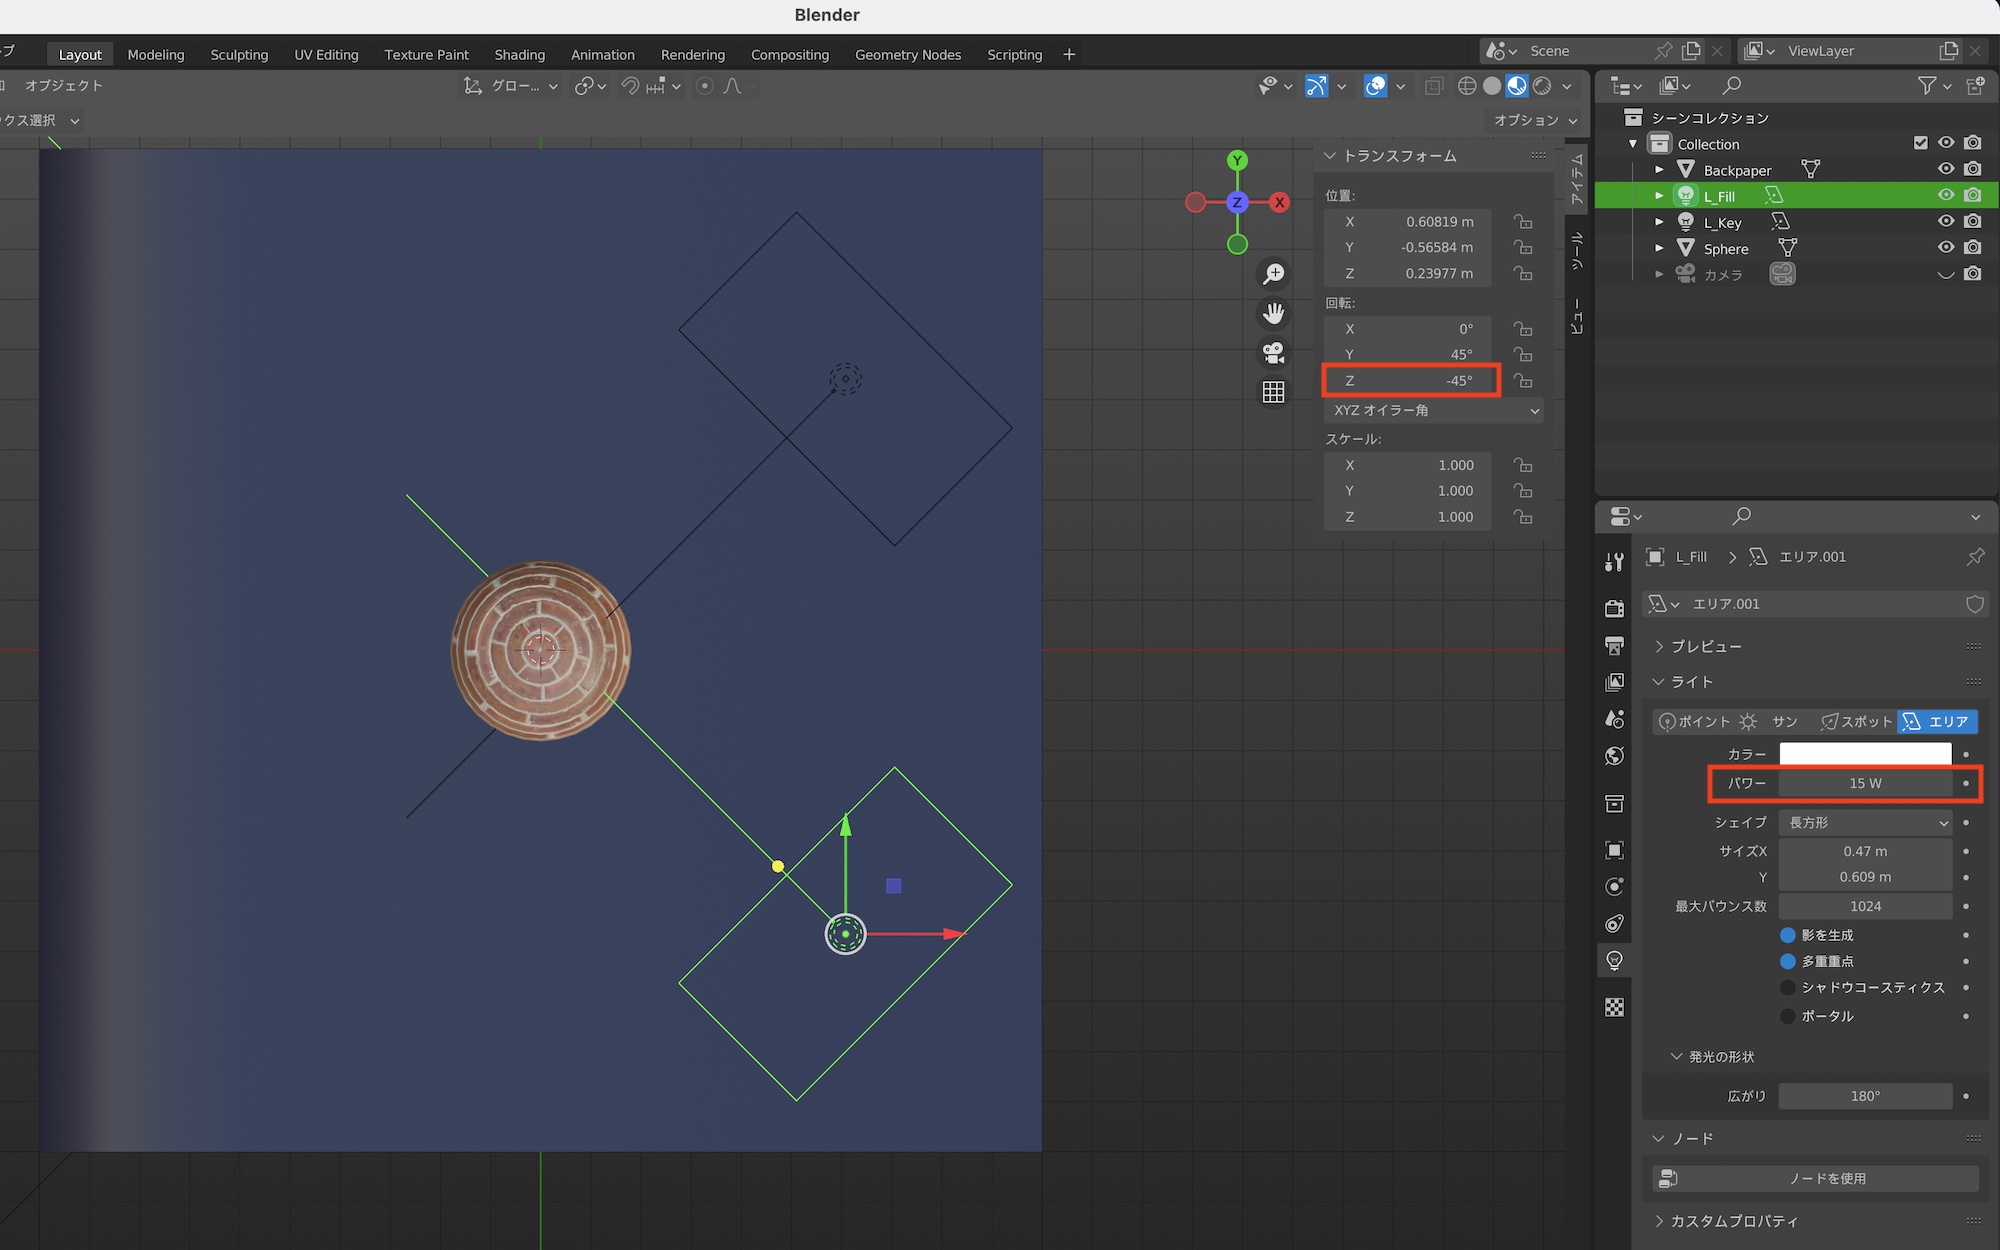Image resolution: width=2000 pixels, height=1250 pixels.
Task: Click the hand pan view icon
Action: point(1273,313)
